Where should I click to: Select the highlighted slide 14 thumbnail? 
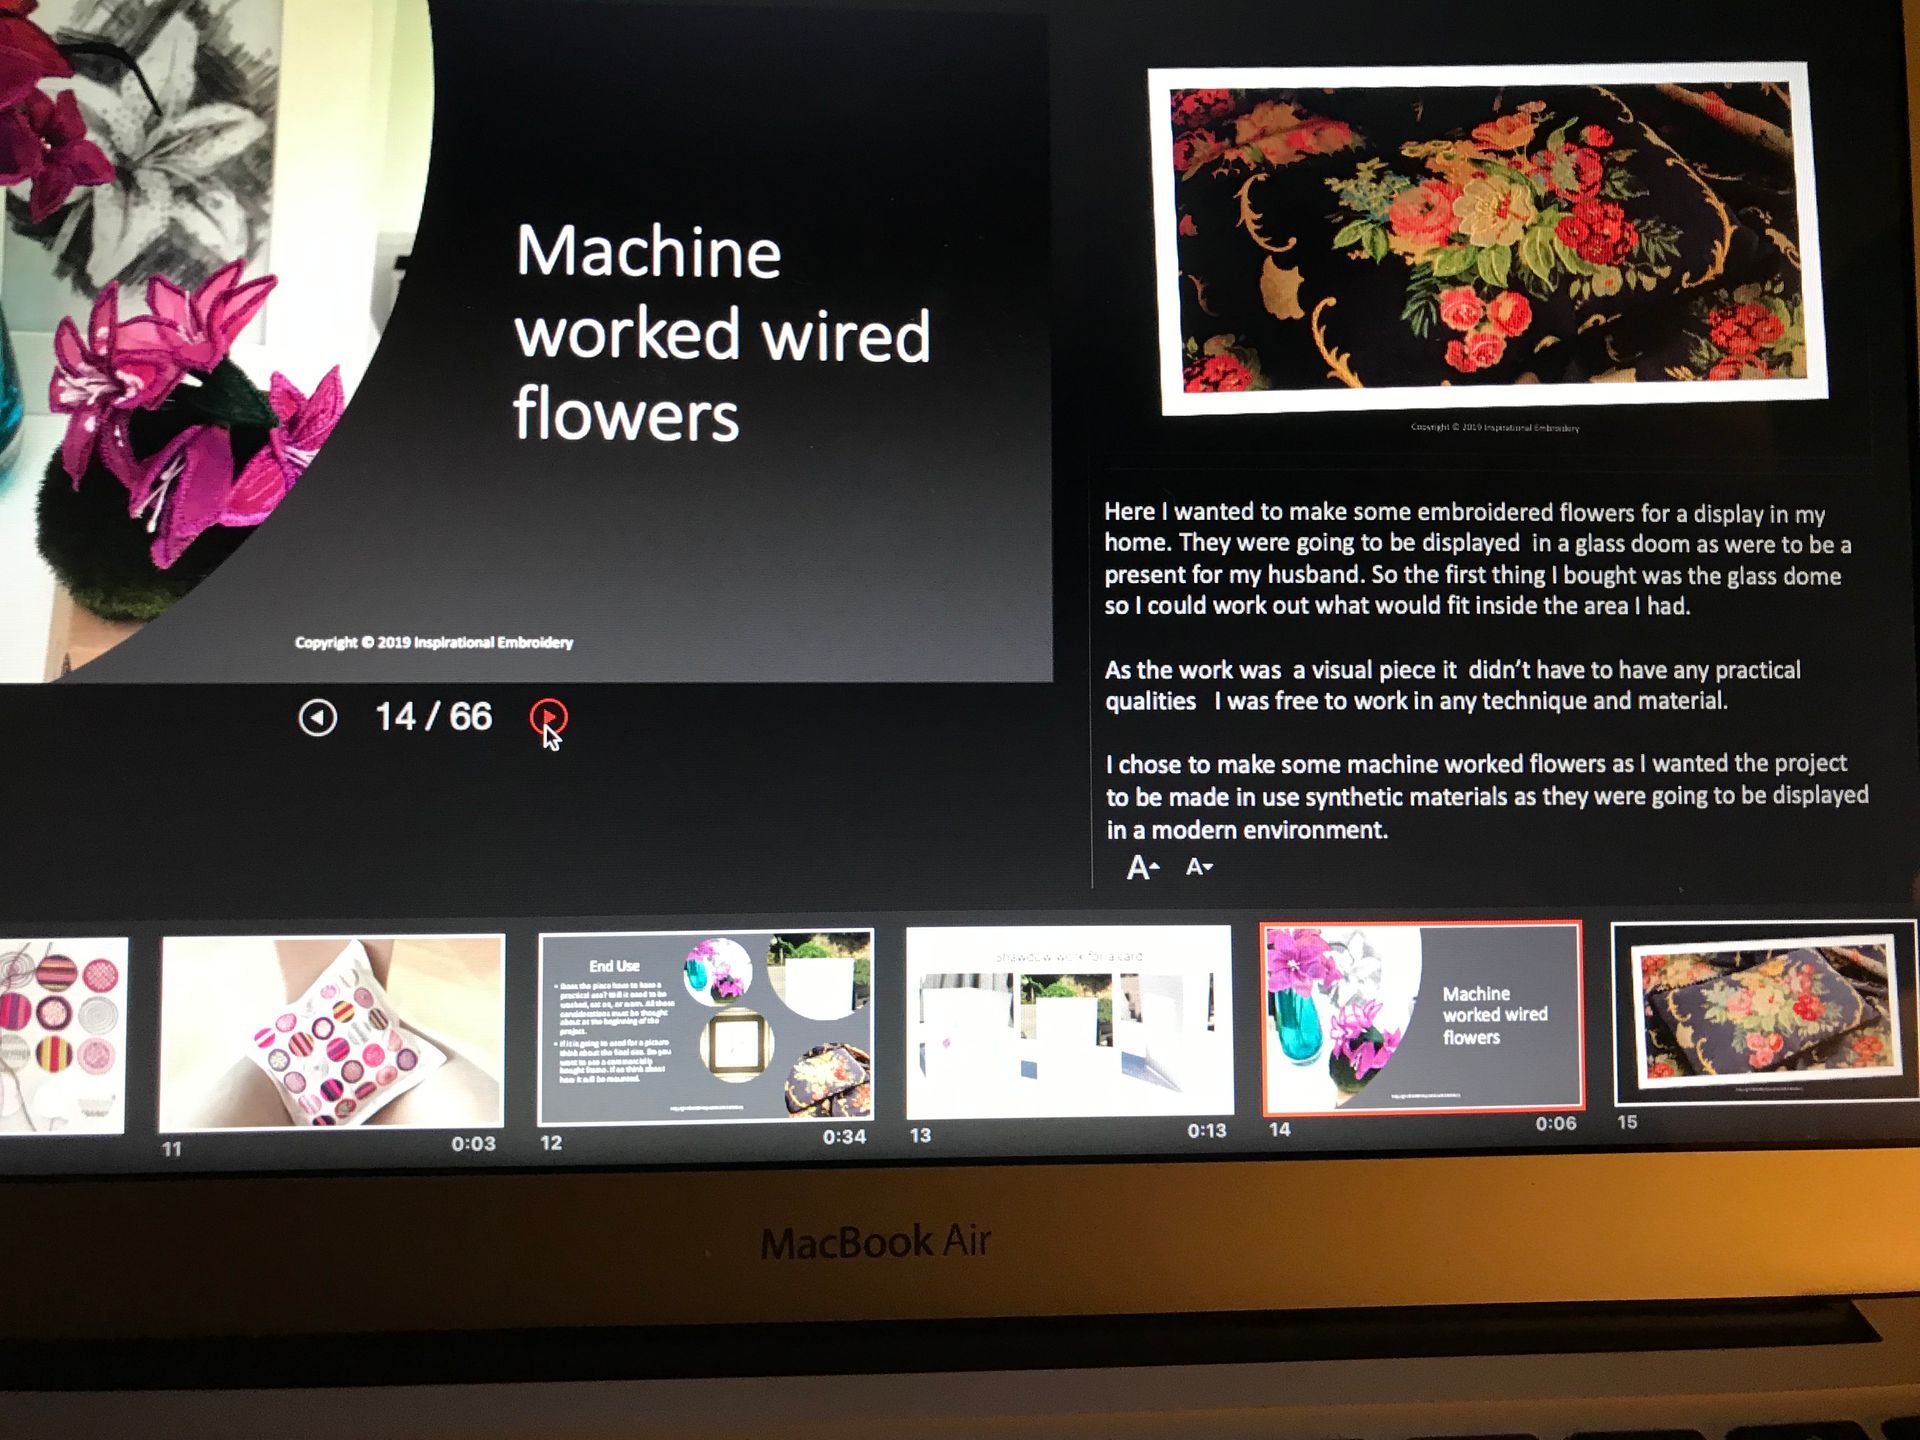point(1421,1016)
